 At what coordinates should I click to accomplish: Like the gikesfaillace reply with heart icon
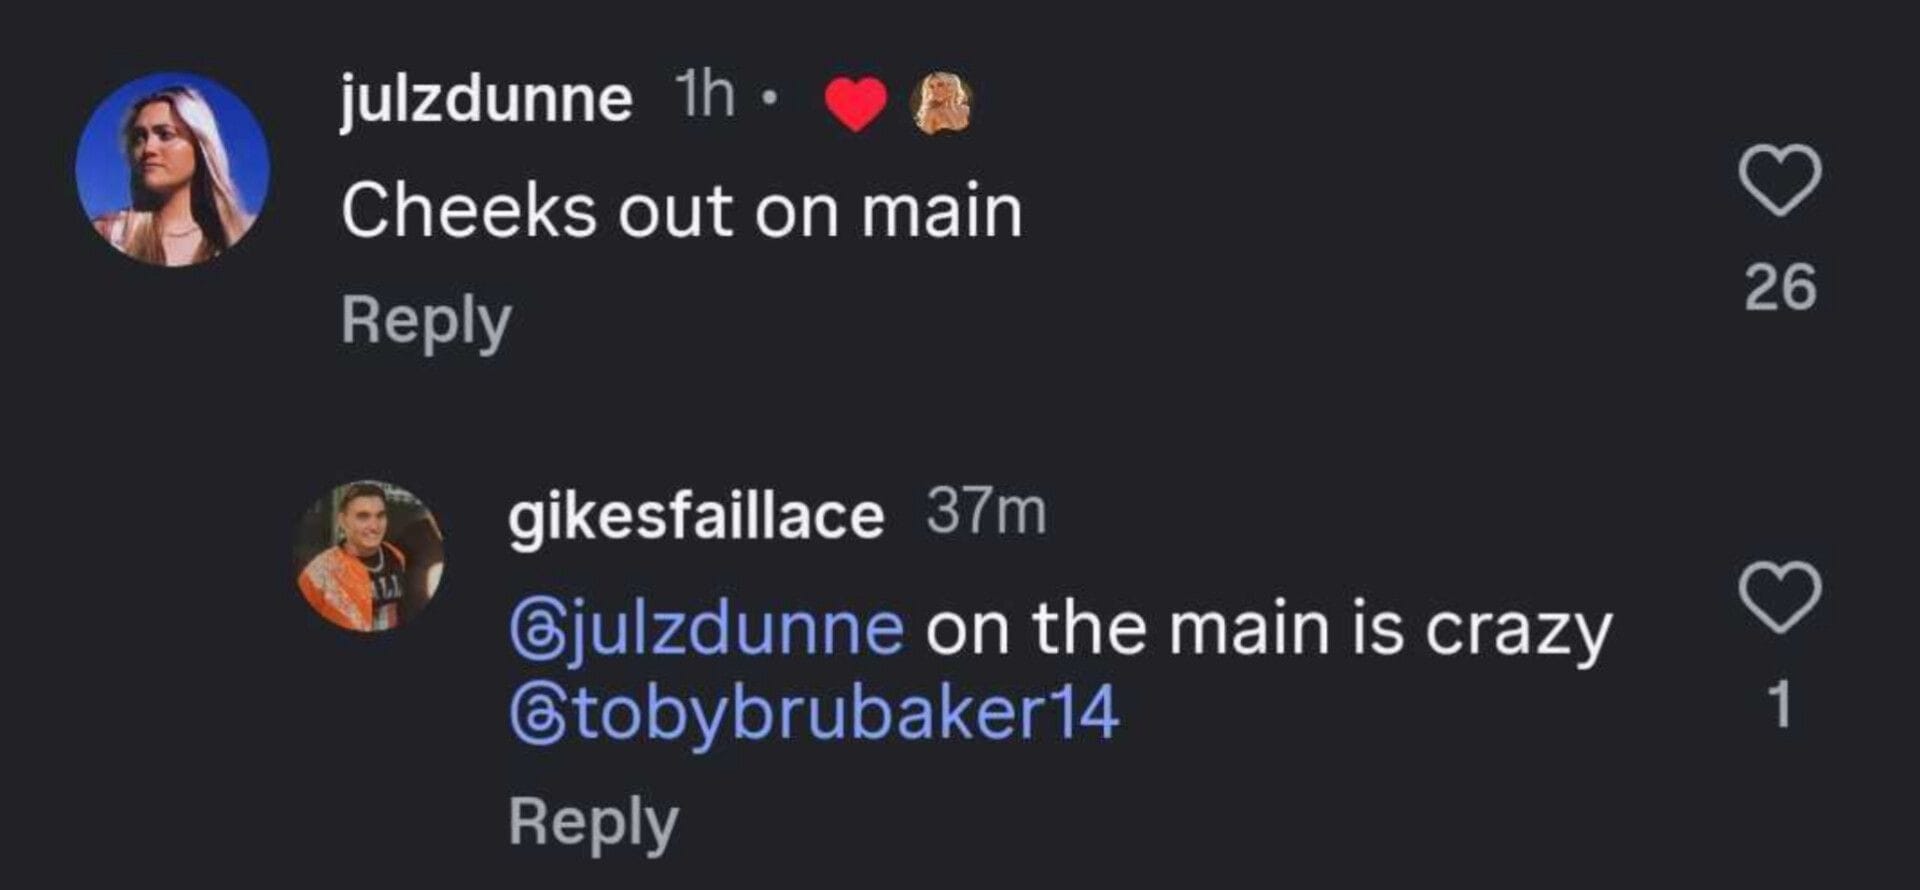pyautogui.click(x=1780, y=597)
